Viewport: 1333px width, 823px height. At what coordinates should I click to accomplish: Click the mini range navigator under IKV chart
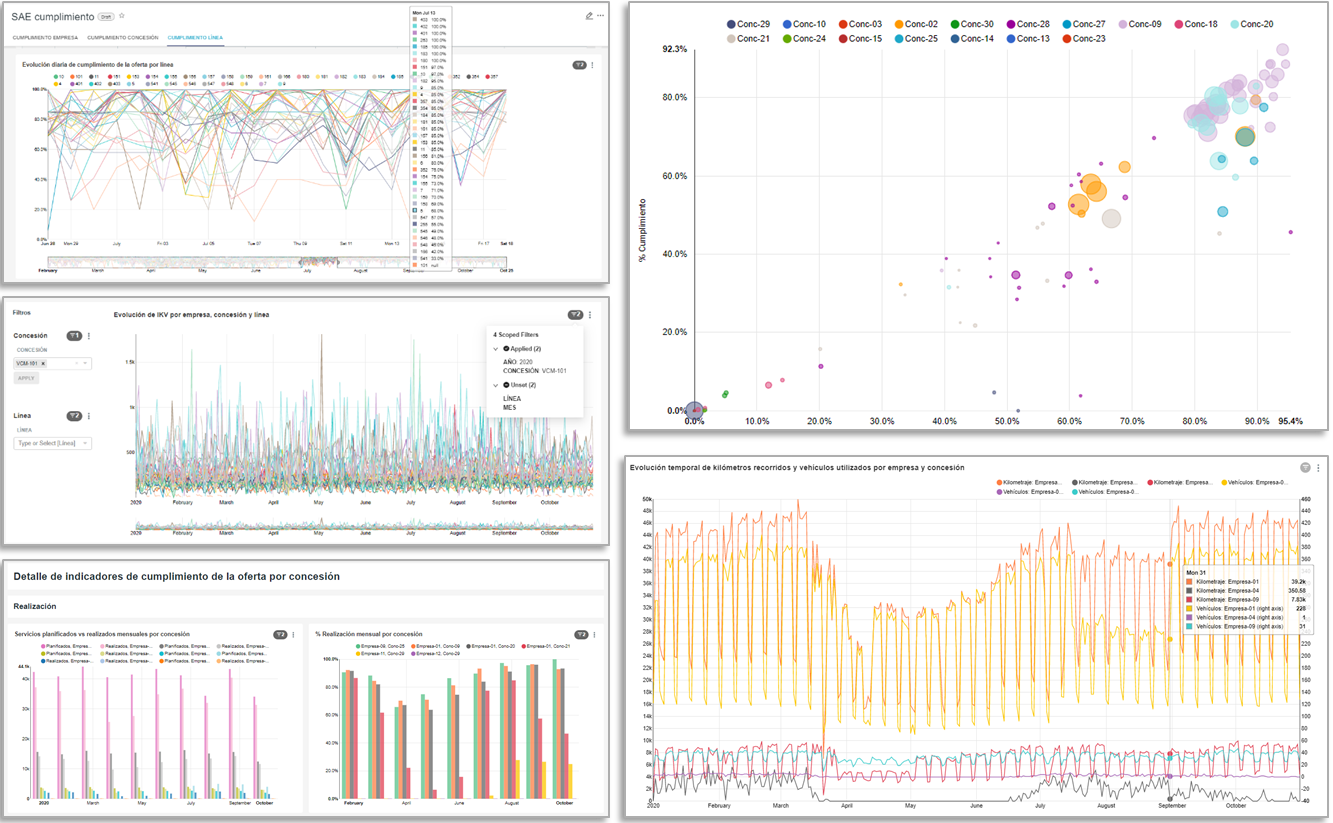click(x=364, y=527)
